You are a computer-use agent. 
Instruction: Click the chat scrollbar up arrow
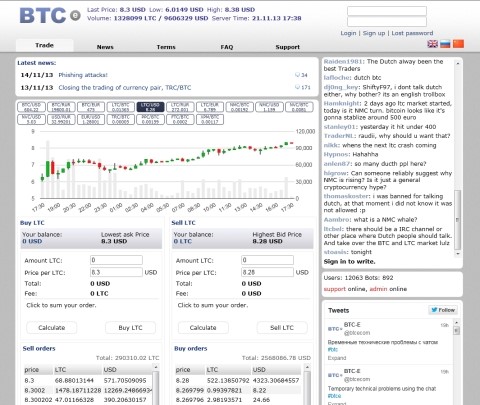pyautogui.click(x=458, y=63)
